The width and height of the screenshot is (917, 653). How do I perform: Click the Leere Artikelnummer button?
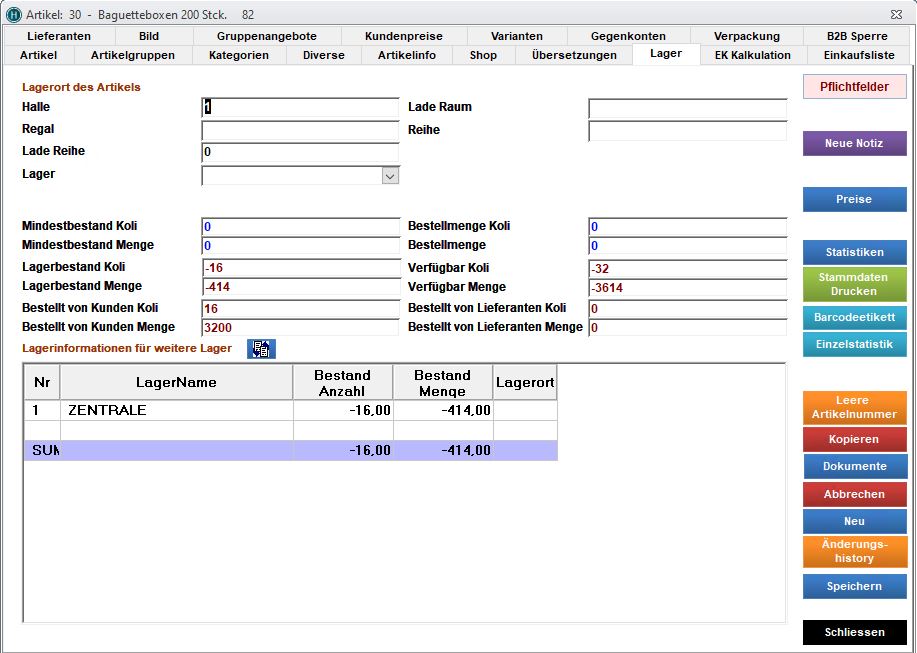(854, 407)
